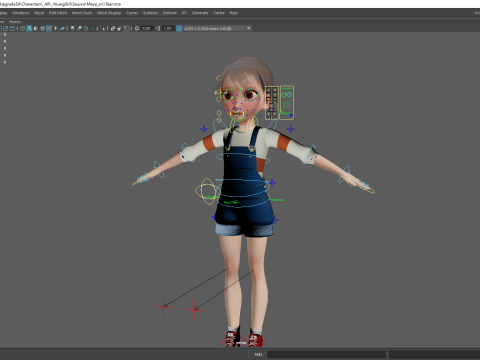This screenshot has height=360, width=480.
Task: Click the Gamma value field showing 1.00
Action: coord(168,28)
